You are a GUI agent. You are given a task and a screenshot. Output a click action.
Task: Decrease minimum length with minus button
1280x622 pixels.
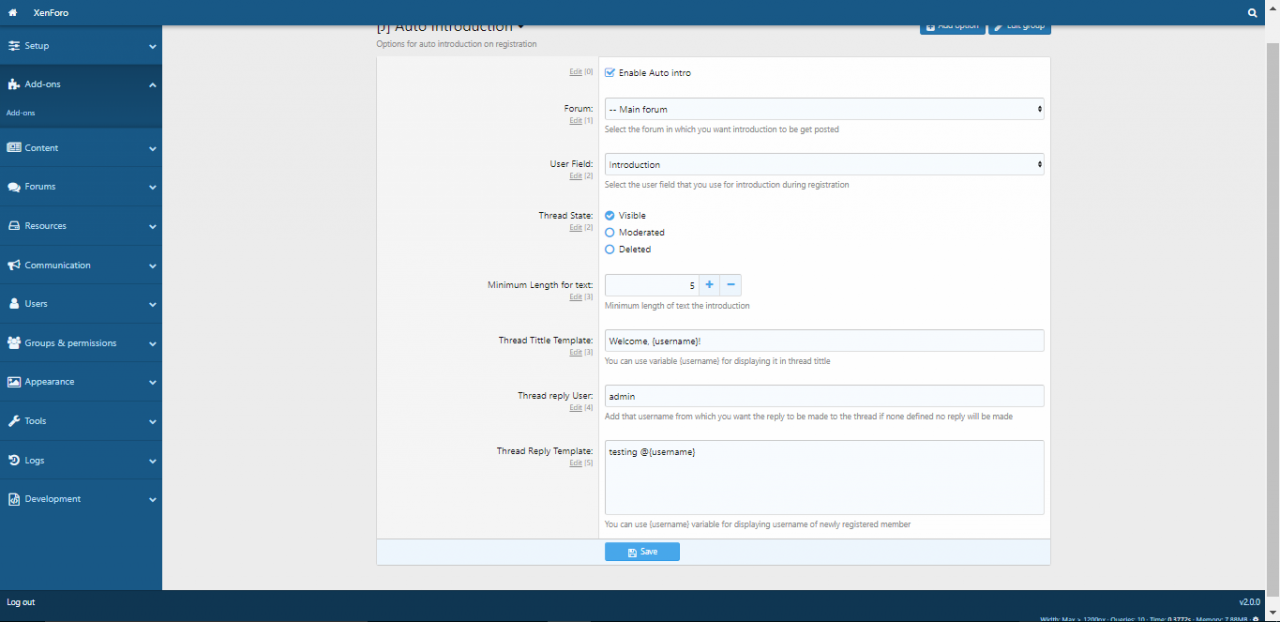click(x=731, y=285)
